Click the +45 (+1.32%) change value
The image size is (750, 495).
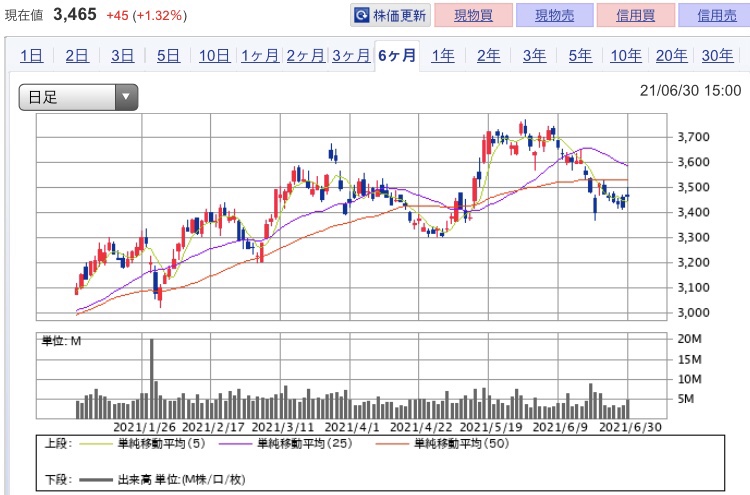click(x=146, y=15)
